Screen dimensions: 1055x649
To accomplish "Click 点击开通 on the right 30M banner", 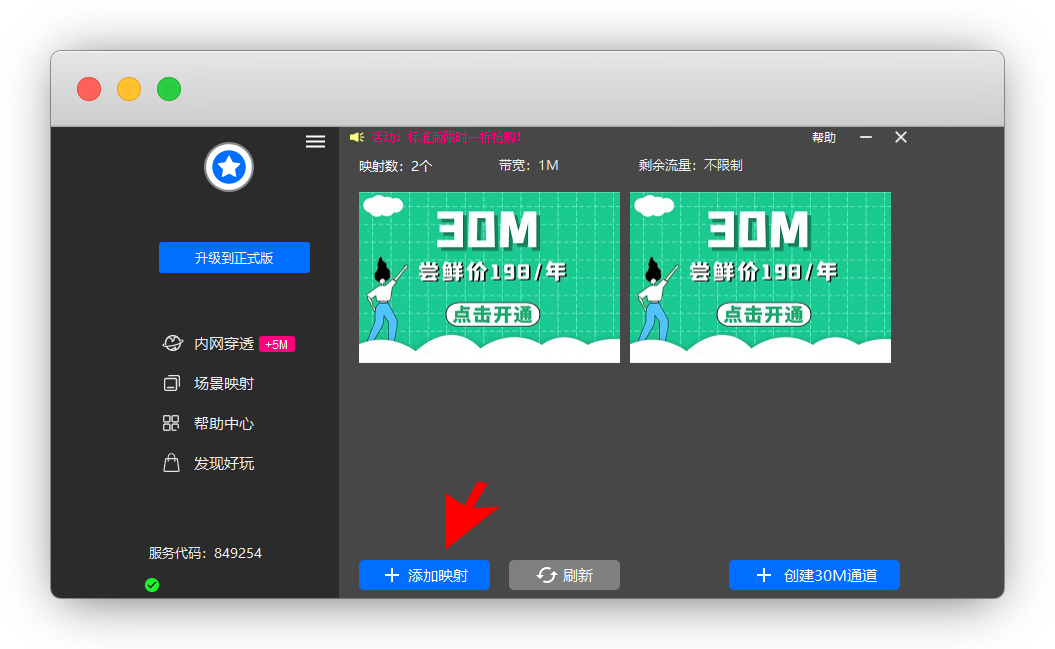I will pyautogui.click(x=763, y=315).
